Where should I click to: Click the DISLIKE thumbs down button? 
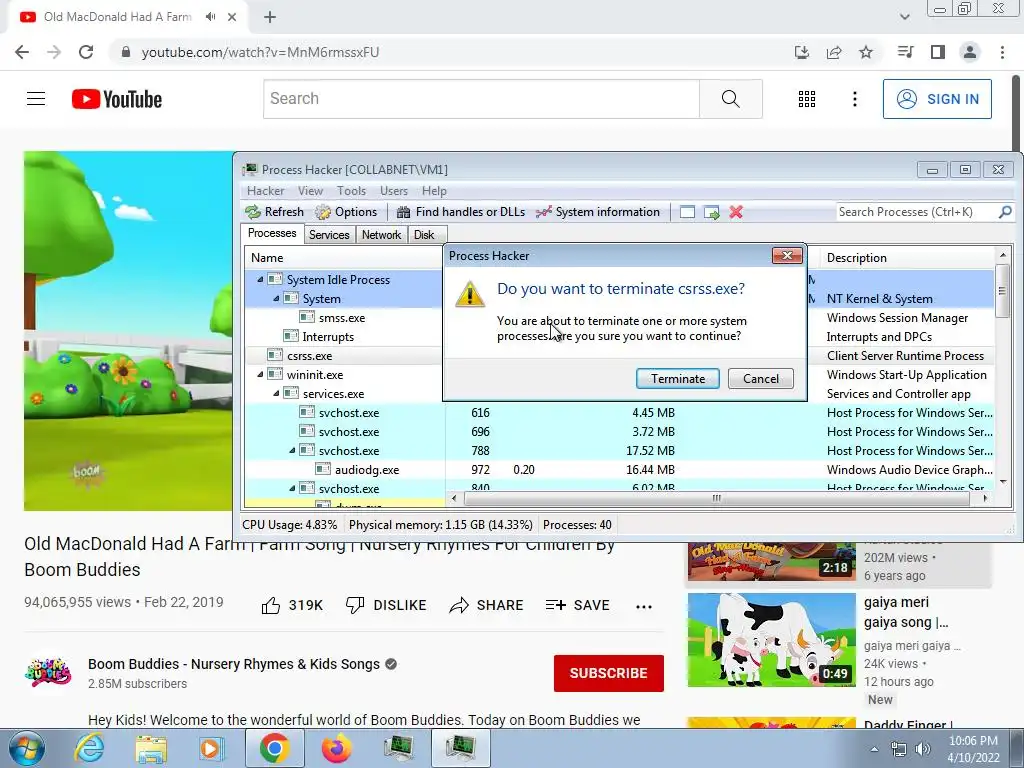[385, 605]
